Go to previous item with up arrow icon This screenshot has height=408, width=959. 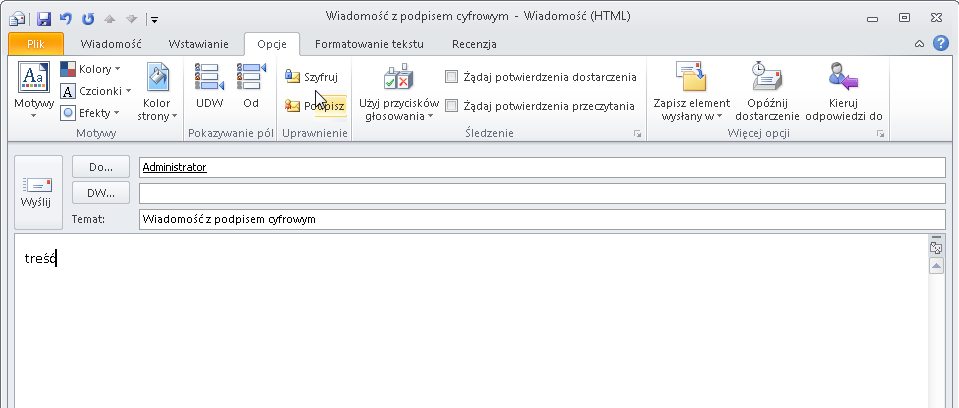tap(109, 18)
